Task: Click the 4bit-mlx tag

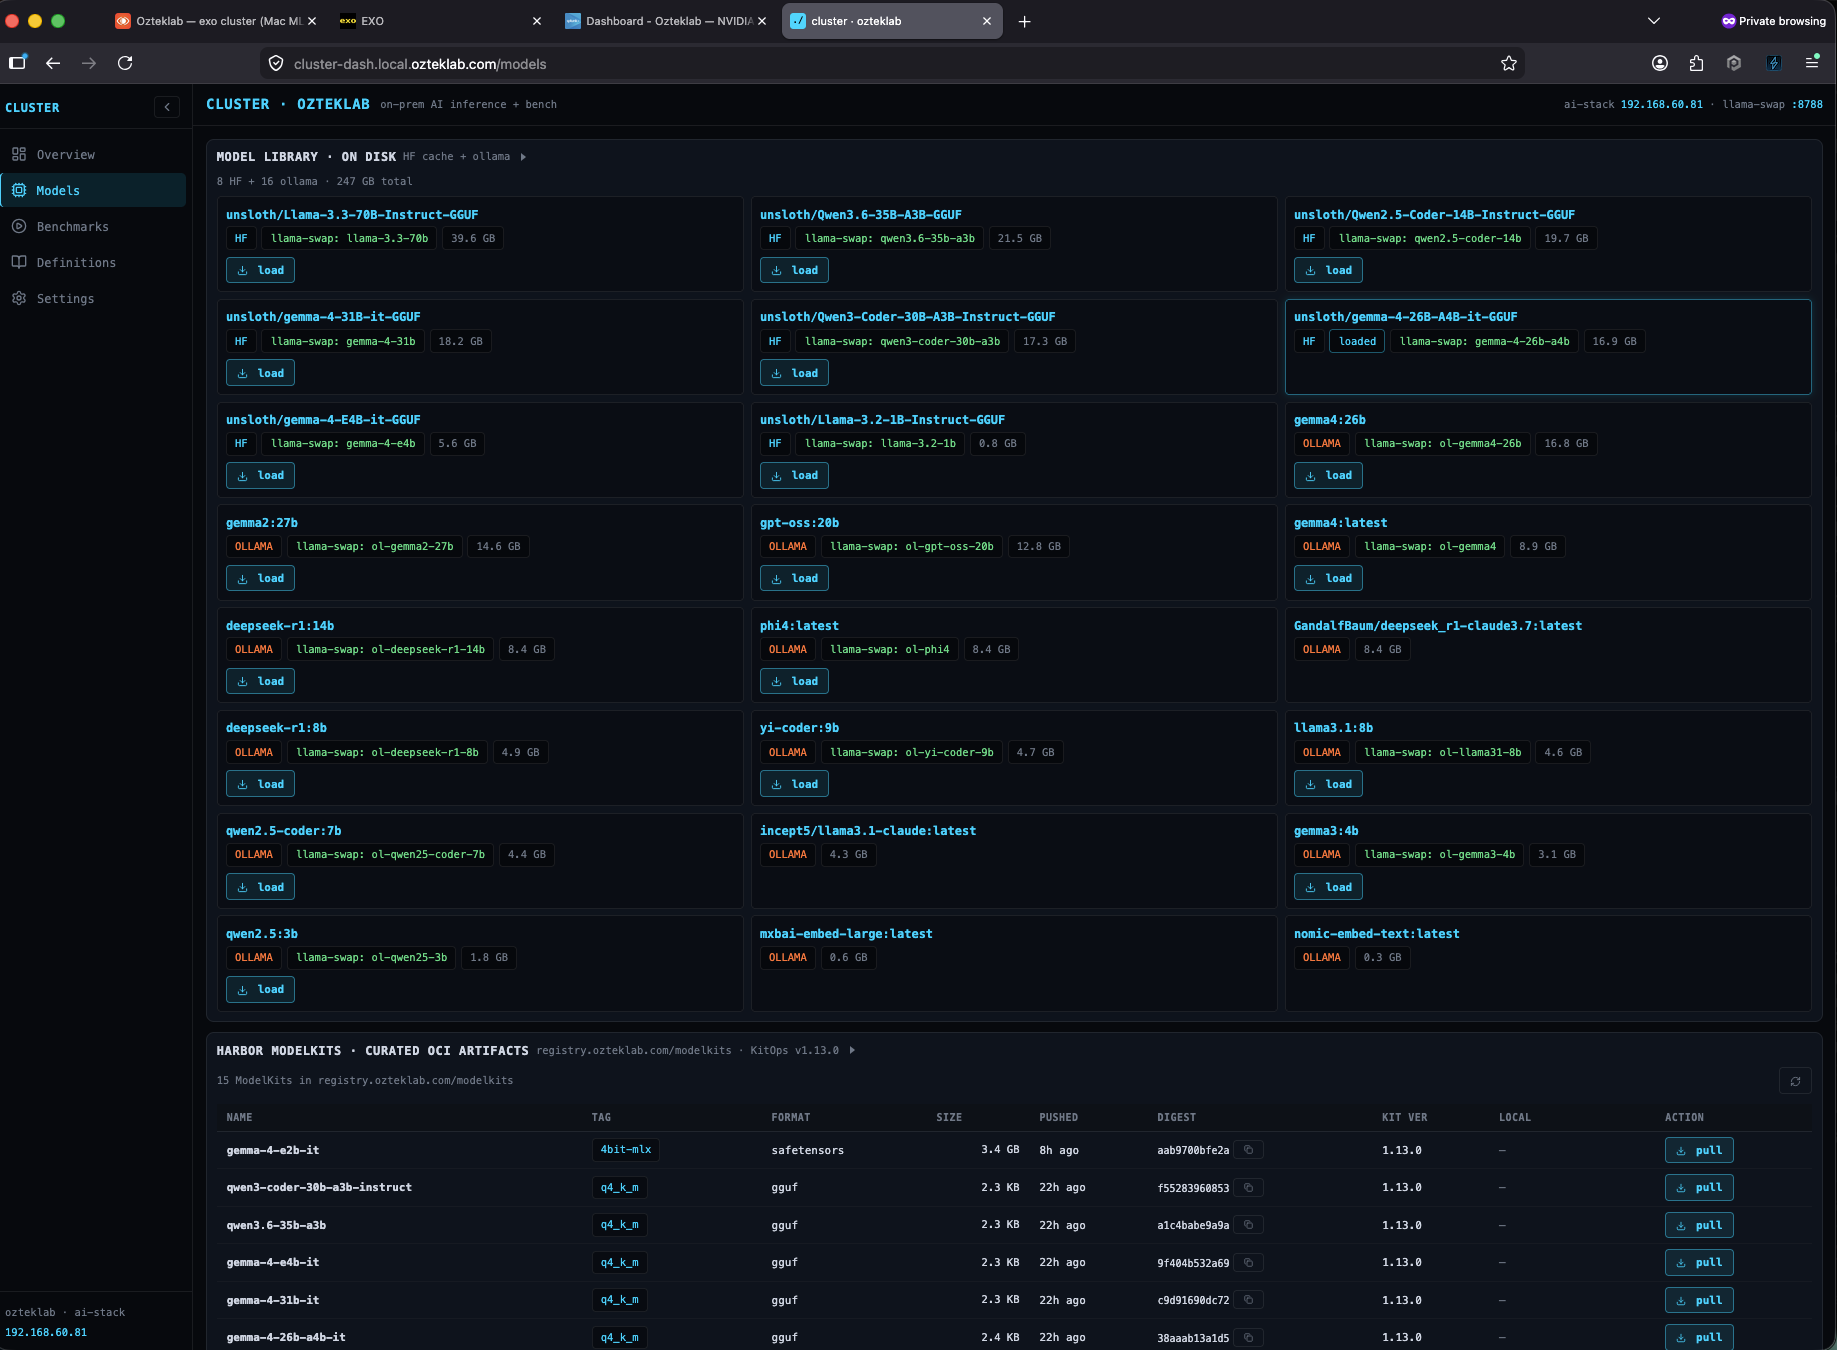Action: pyautogui.click(x=625, y=1150)
